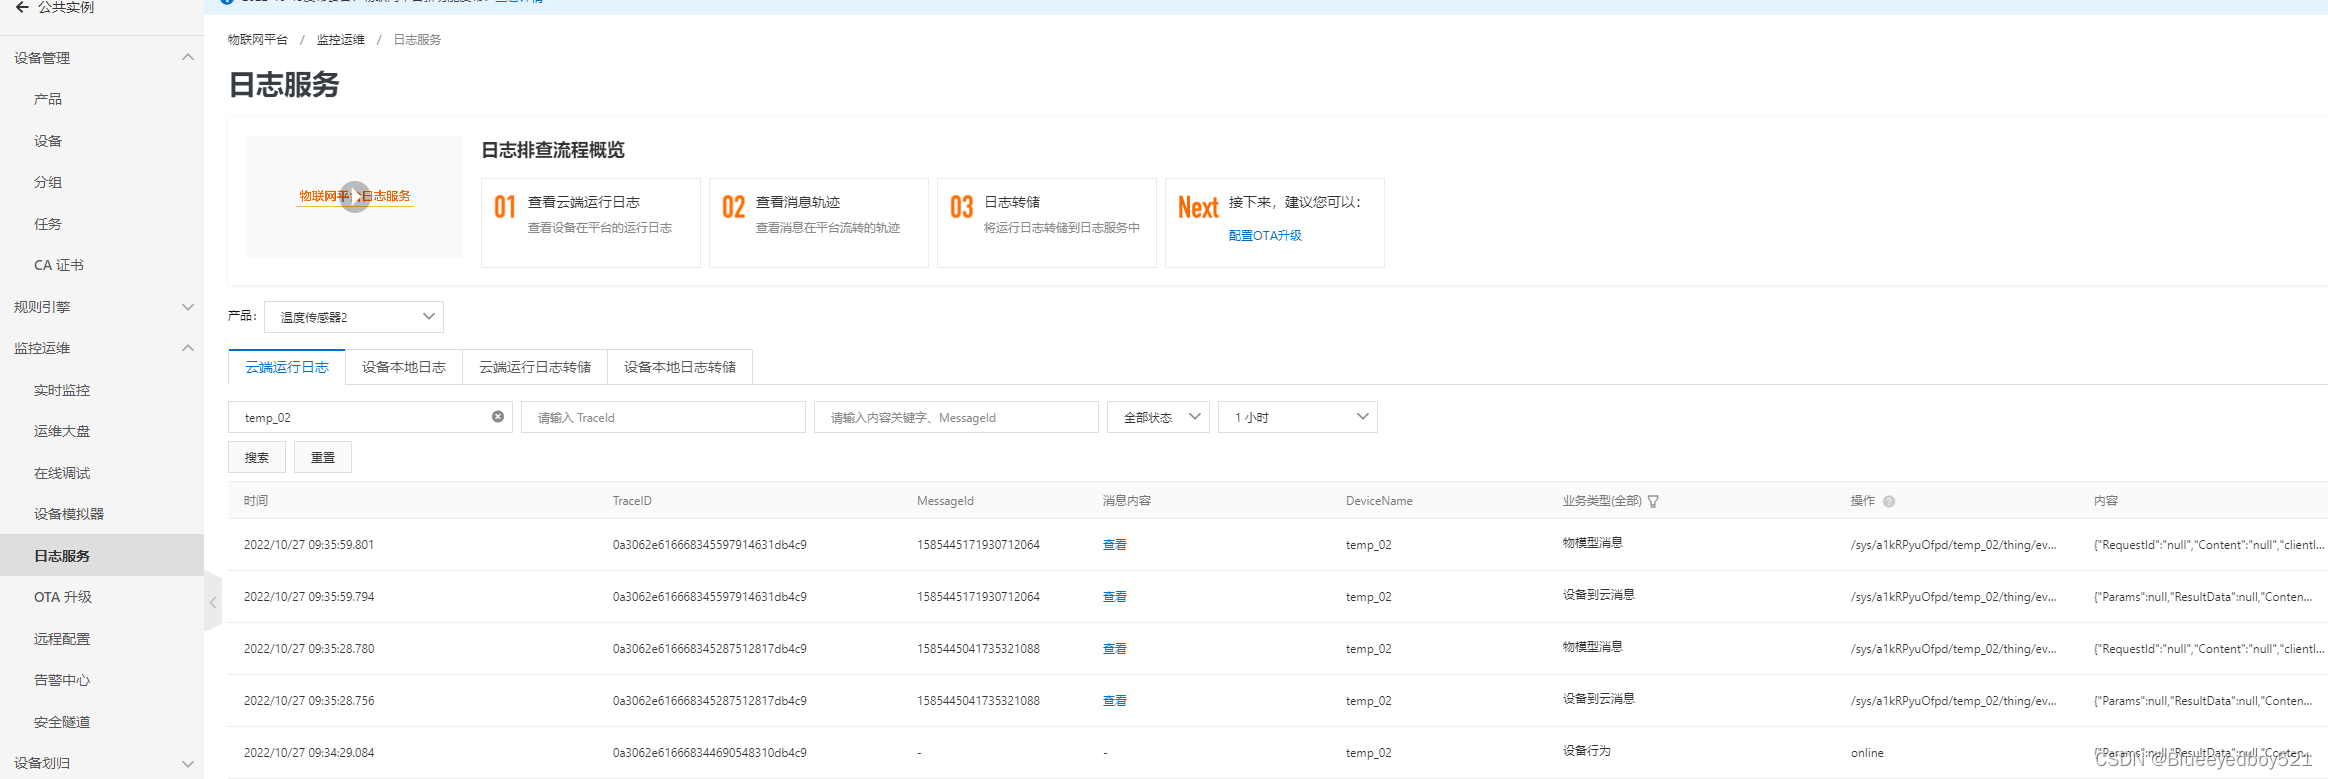Click MessageId of the 09:35:59.801 row
The height and width of the screenshot is (779, 2328).
click(978, 545)
